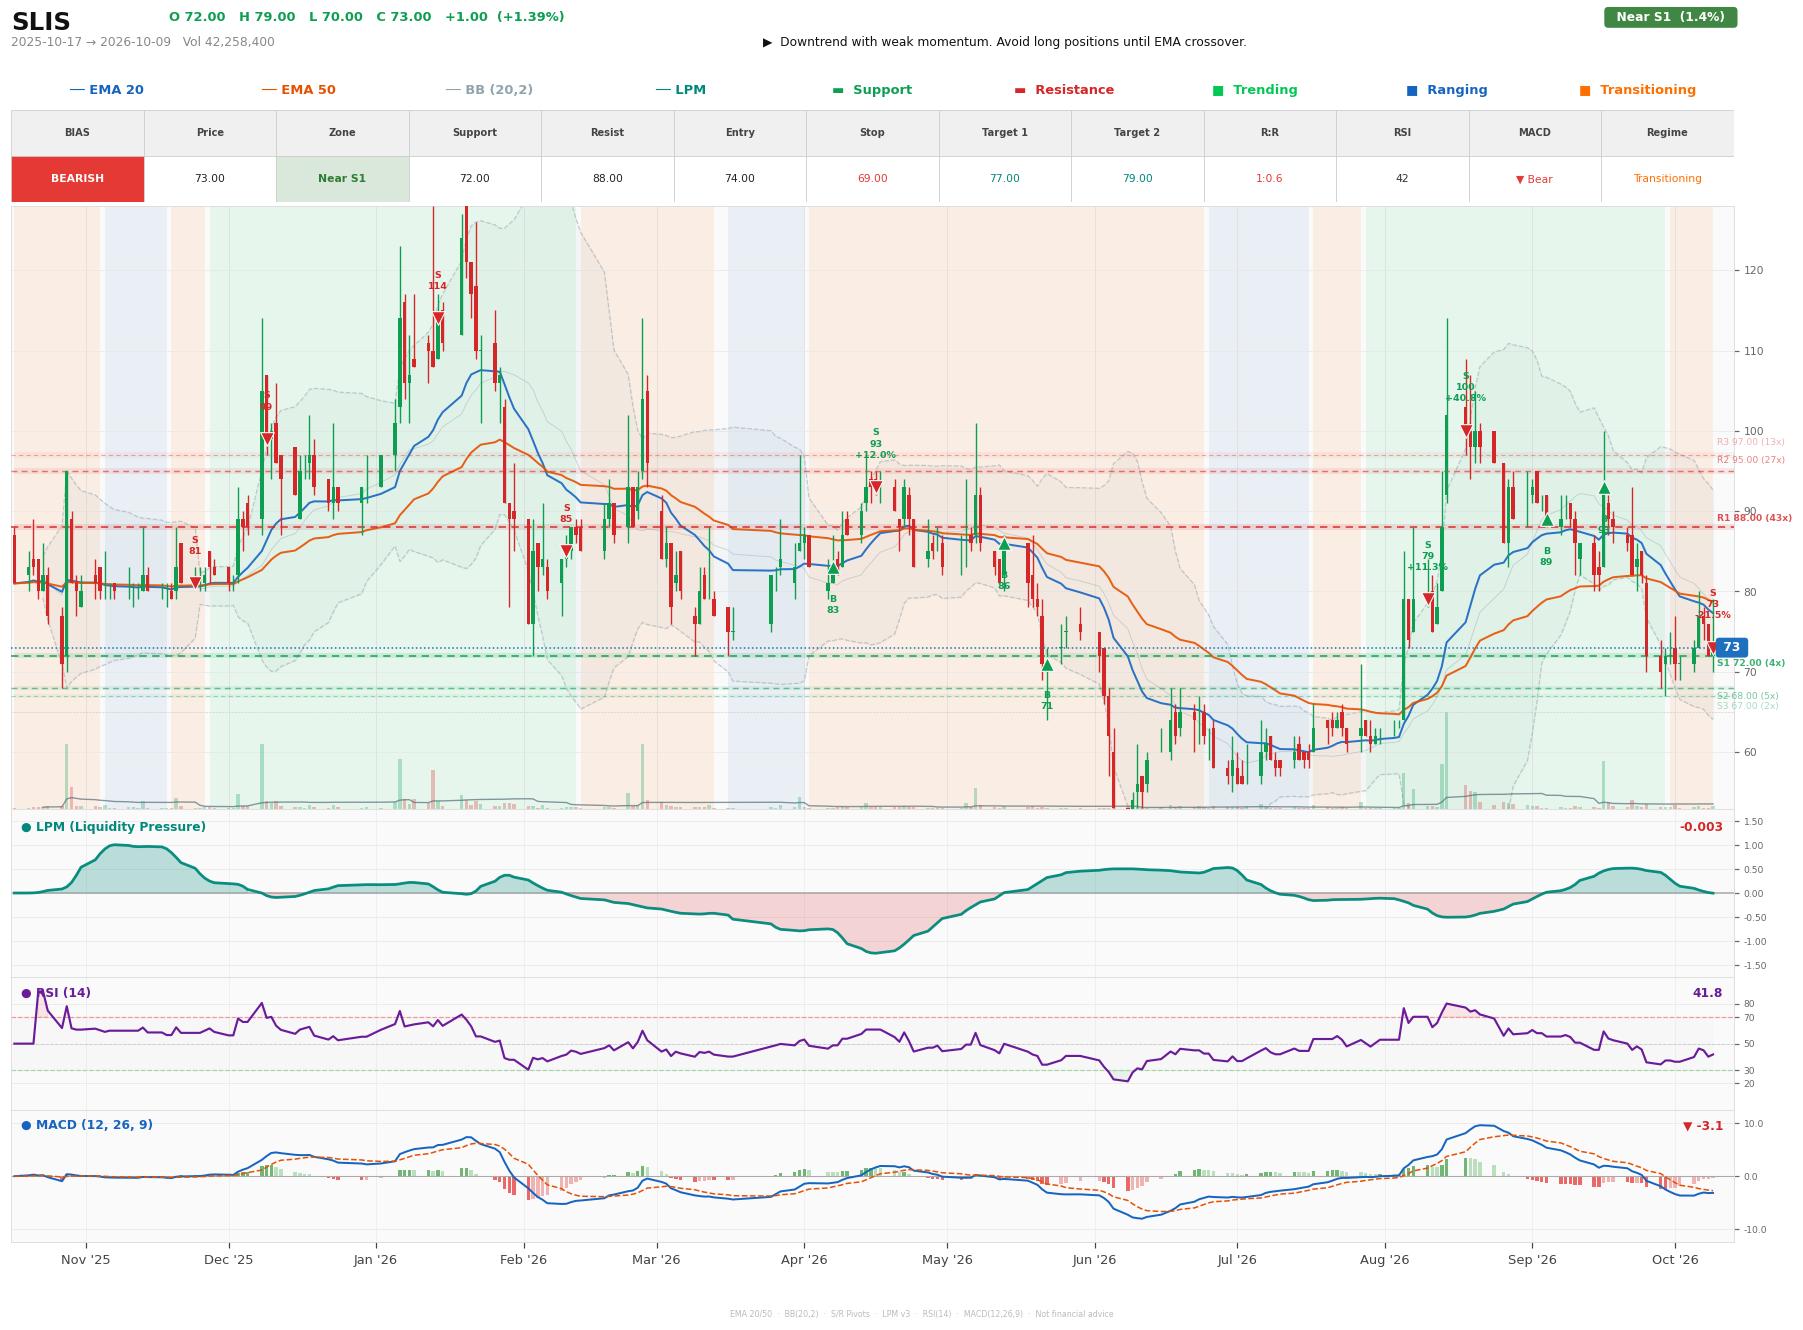
Task: Toggle the Resistance legend entry
Action: (x=1064, y=90)
